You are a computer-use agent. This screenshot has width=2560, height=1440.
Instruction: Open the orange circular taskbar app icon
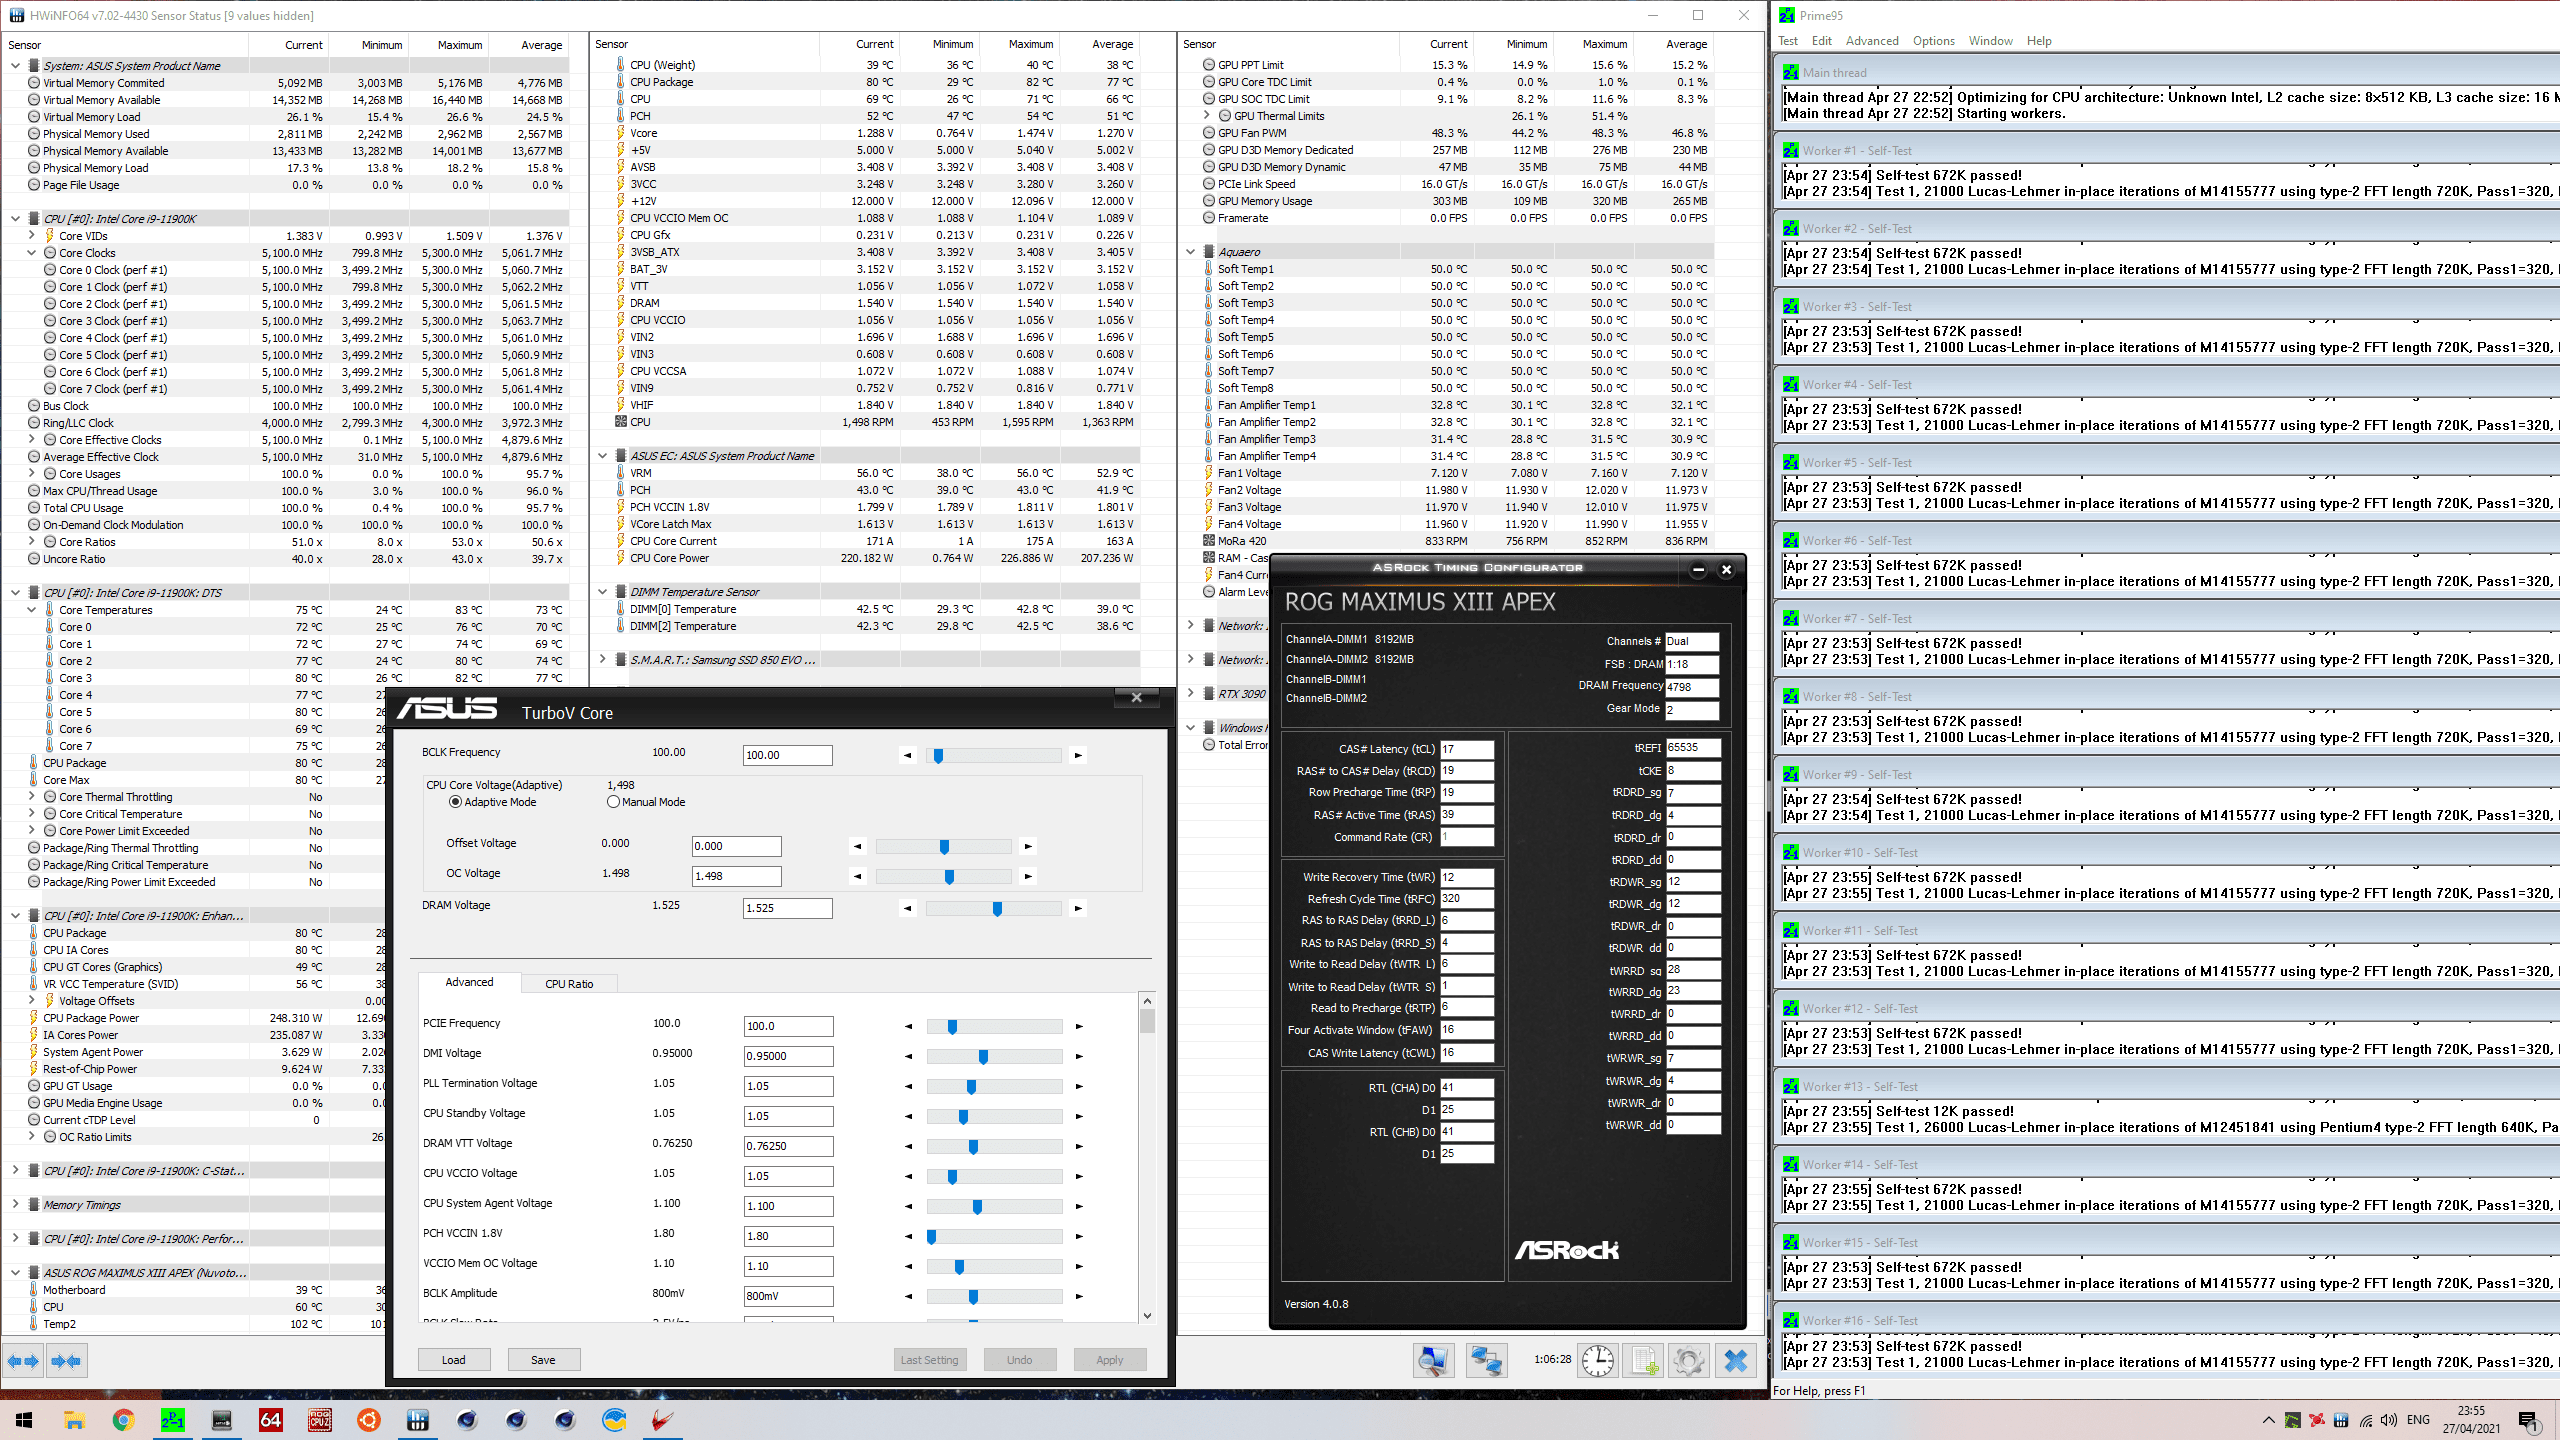[369, 1420]
